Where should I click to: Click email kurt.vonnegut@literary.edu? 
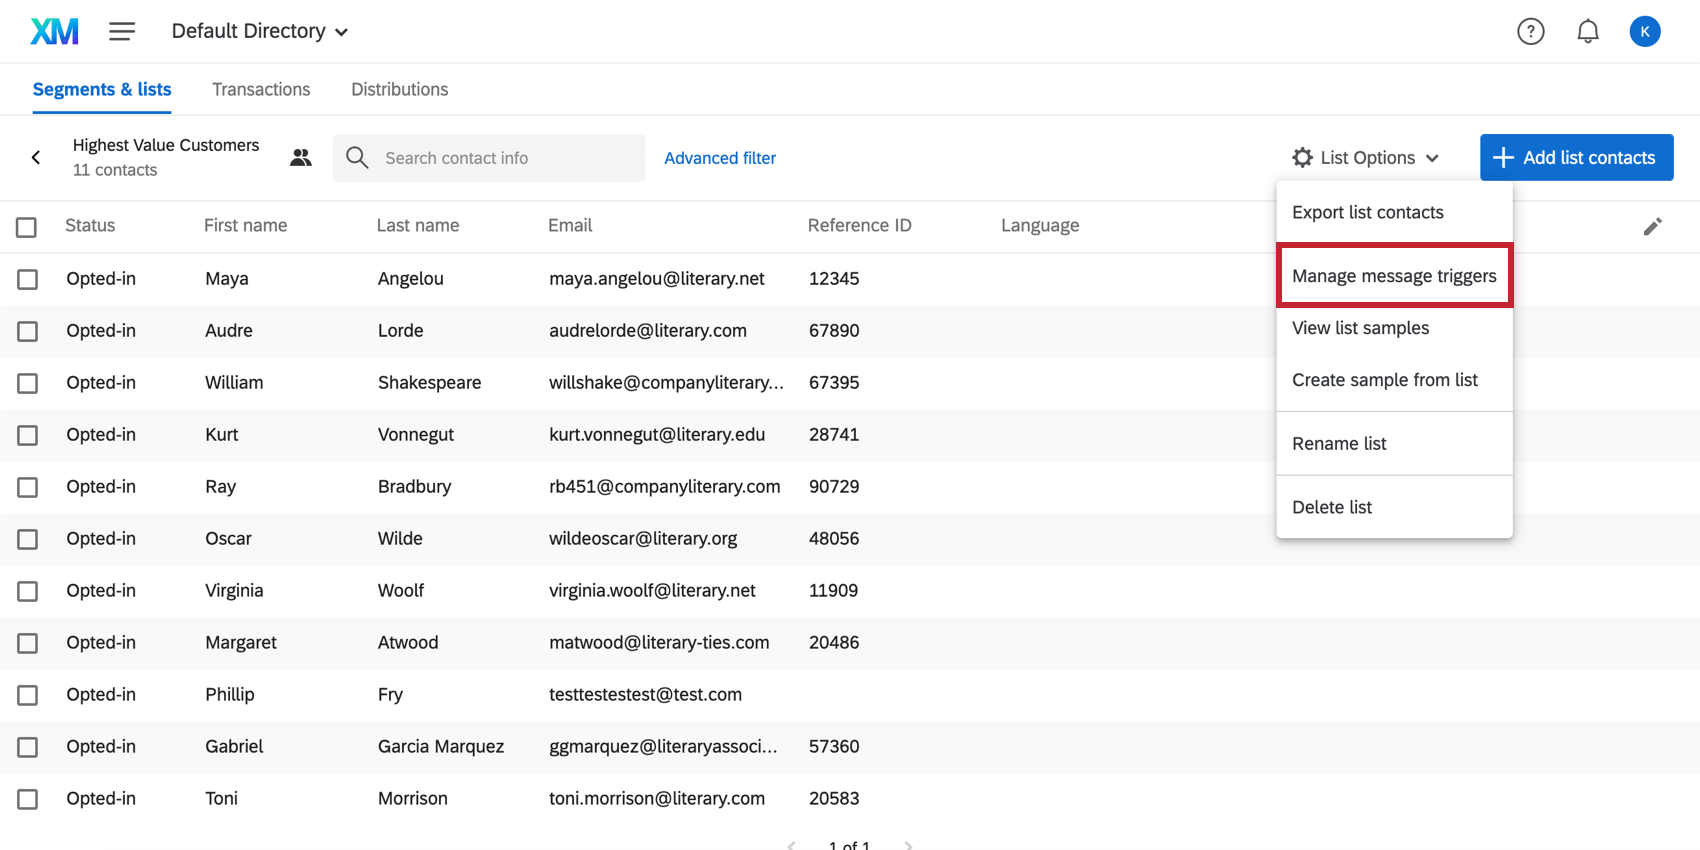[657, 435]
